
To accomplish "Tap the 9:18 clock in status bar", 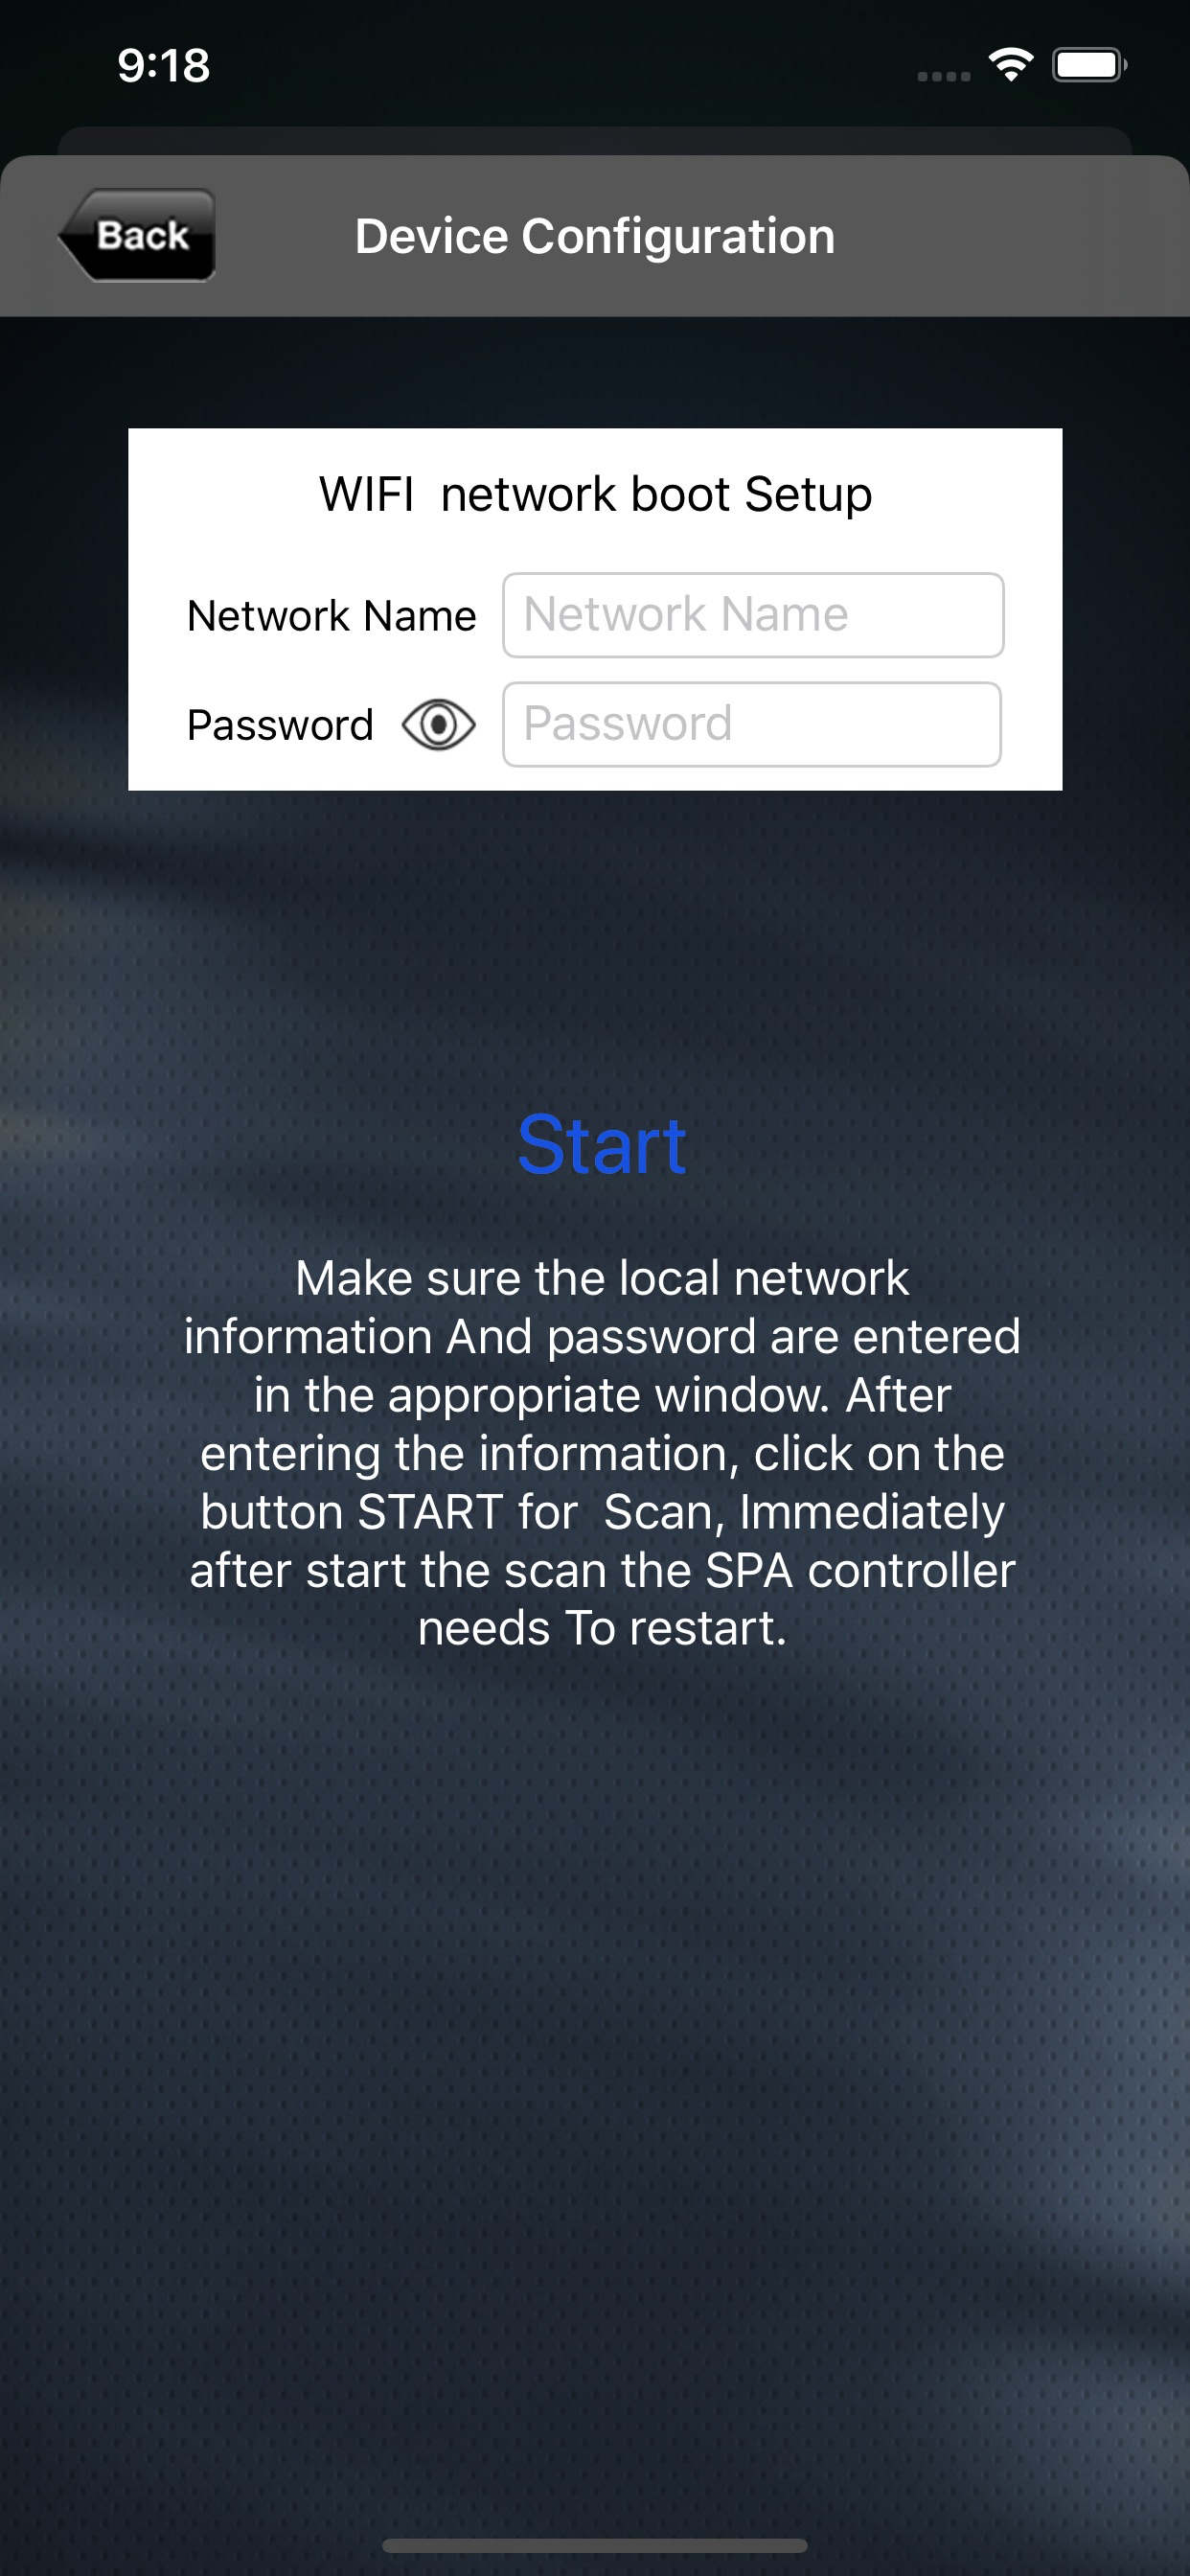I will 164,66.
